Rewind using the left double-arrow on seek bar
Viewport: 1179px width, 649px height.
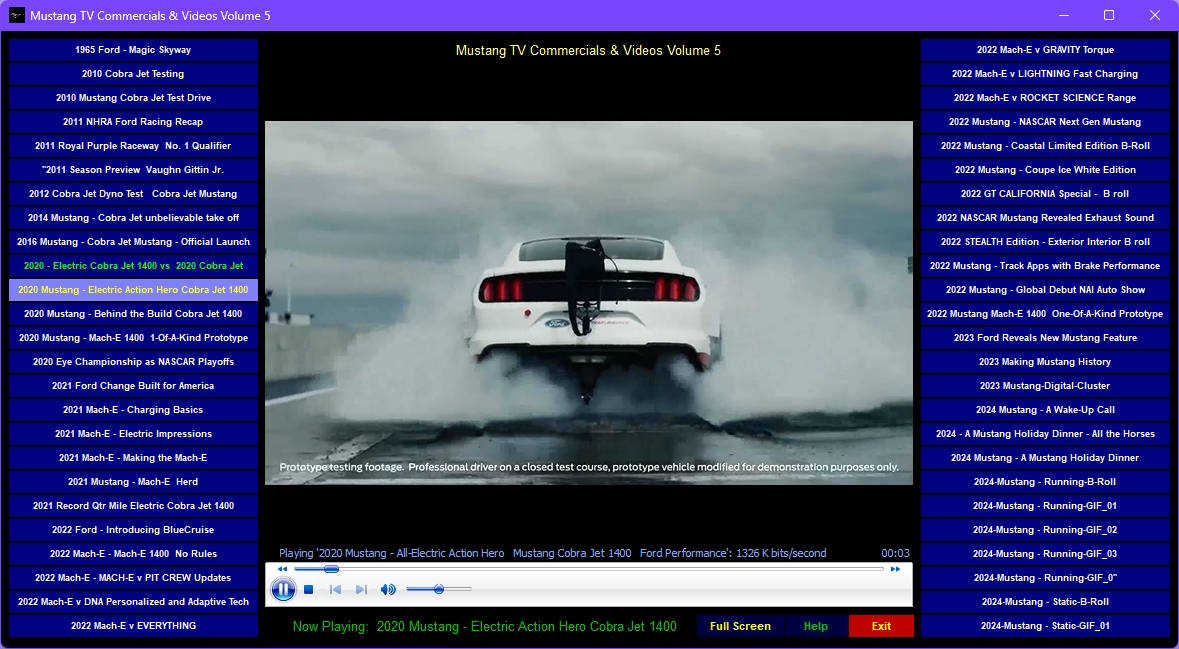[283, 569]
